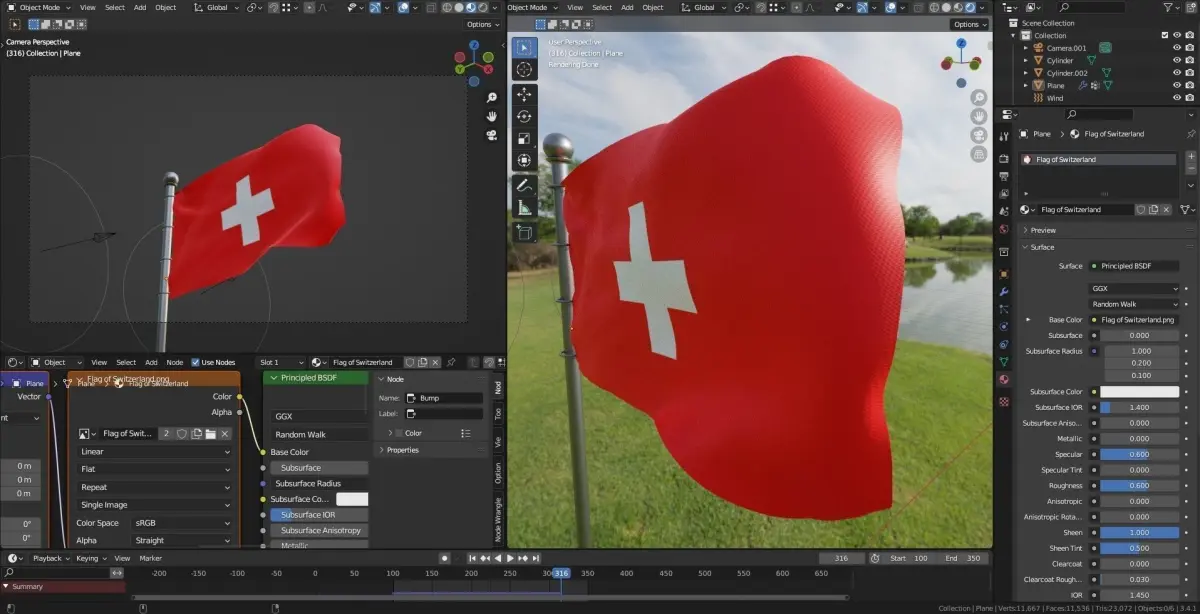1200x614 pixels.
Task: Open the GGX distribution dropdown in Properties
Action: click(1134, 289)
